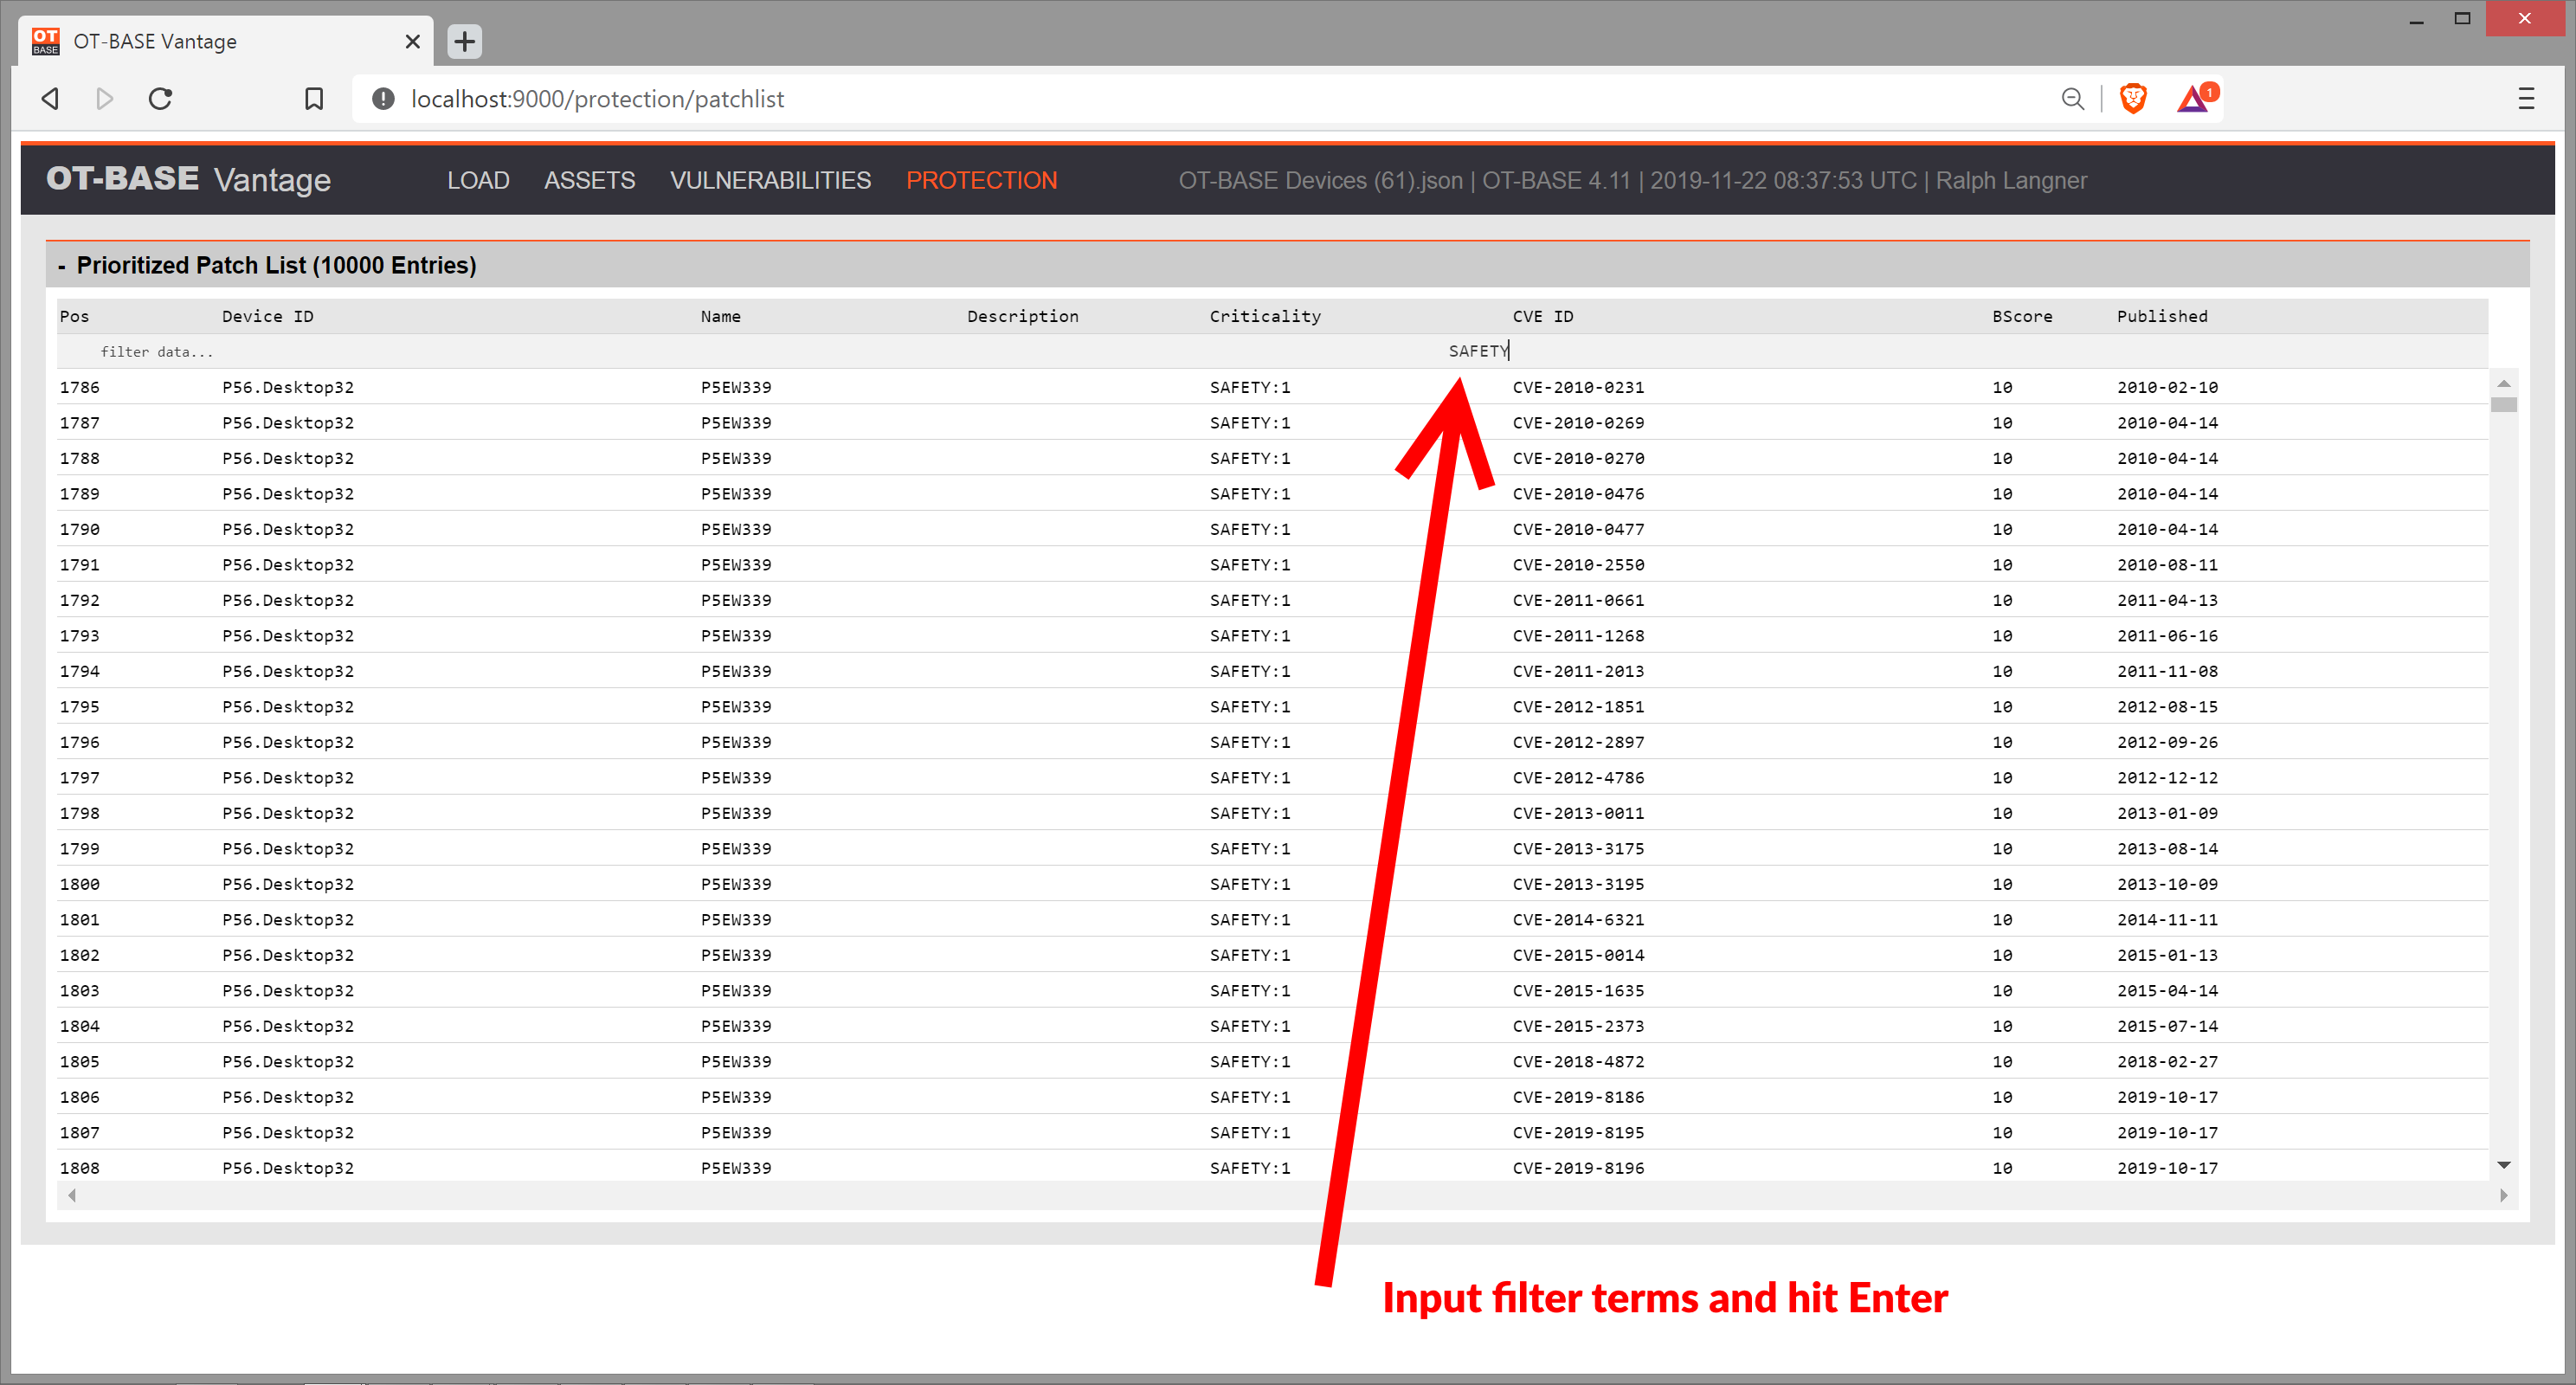
Task: Open the VULNERABILITIES menu
Action: [x=770, y=181]
